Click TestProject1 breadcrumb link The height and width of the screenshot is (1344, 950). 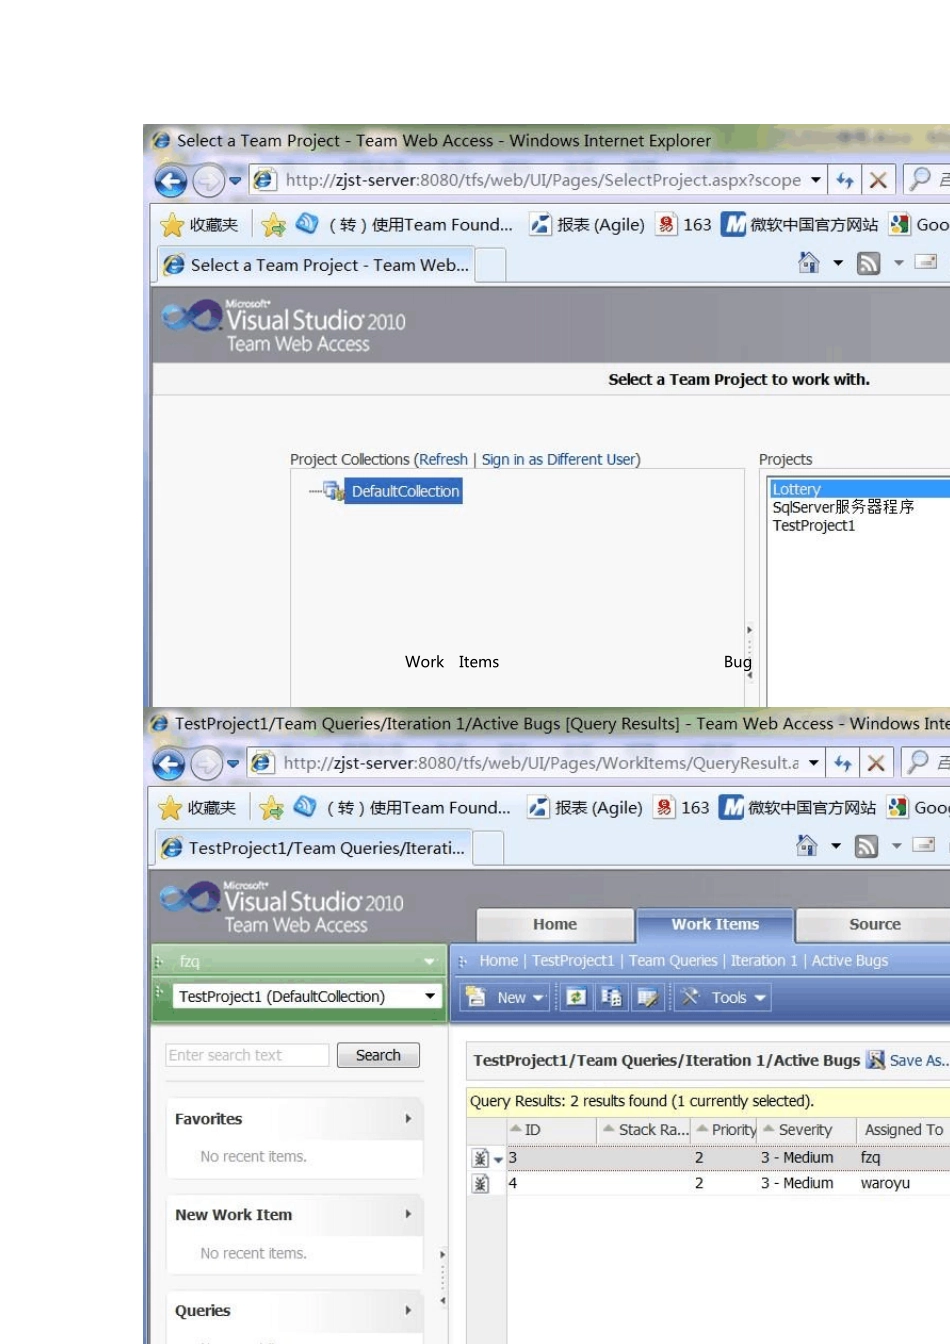pos(573,960)
